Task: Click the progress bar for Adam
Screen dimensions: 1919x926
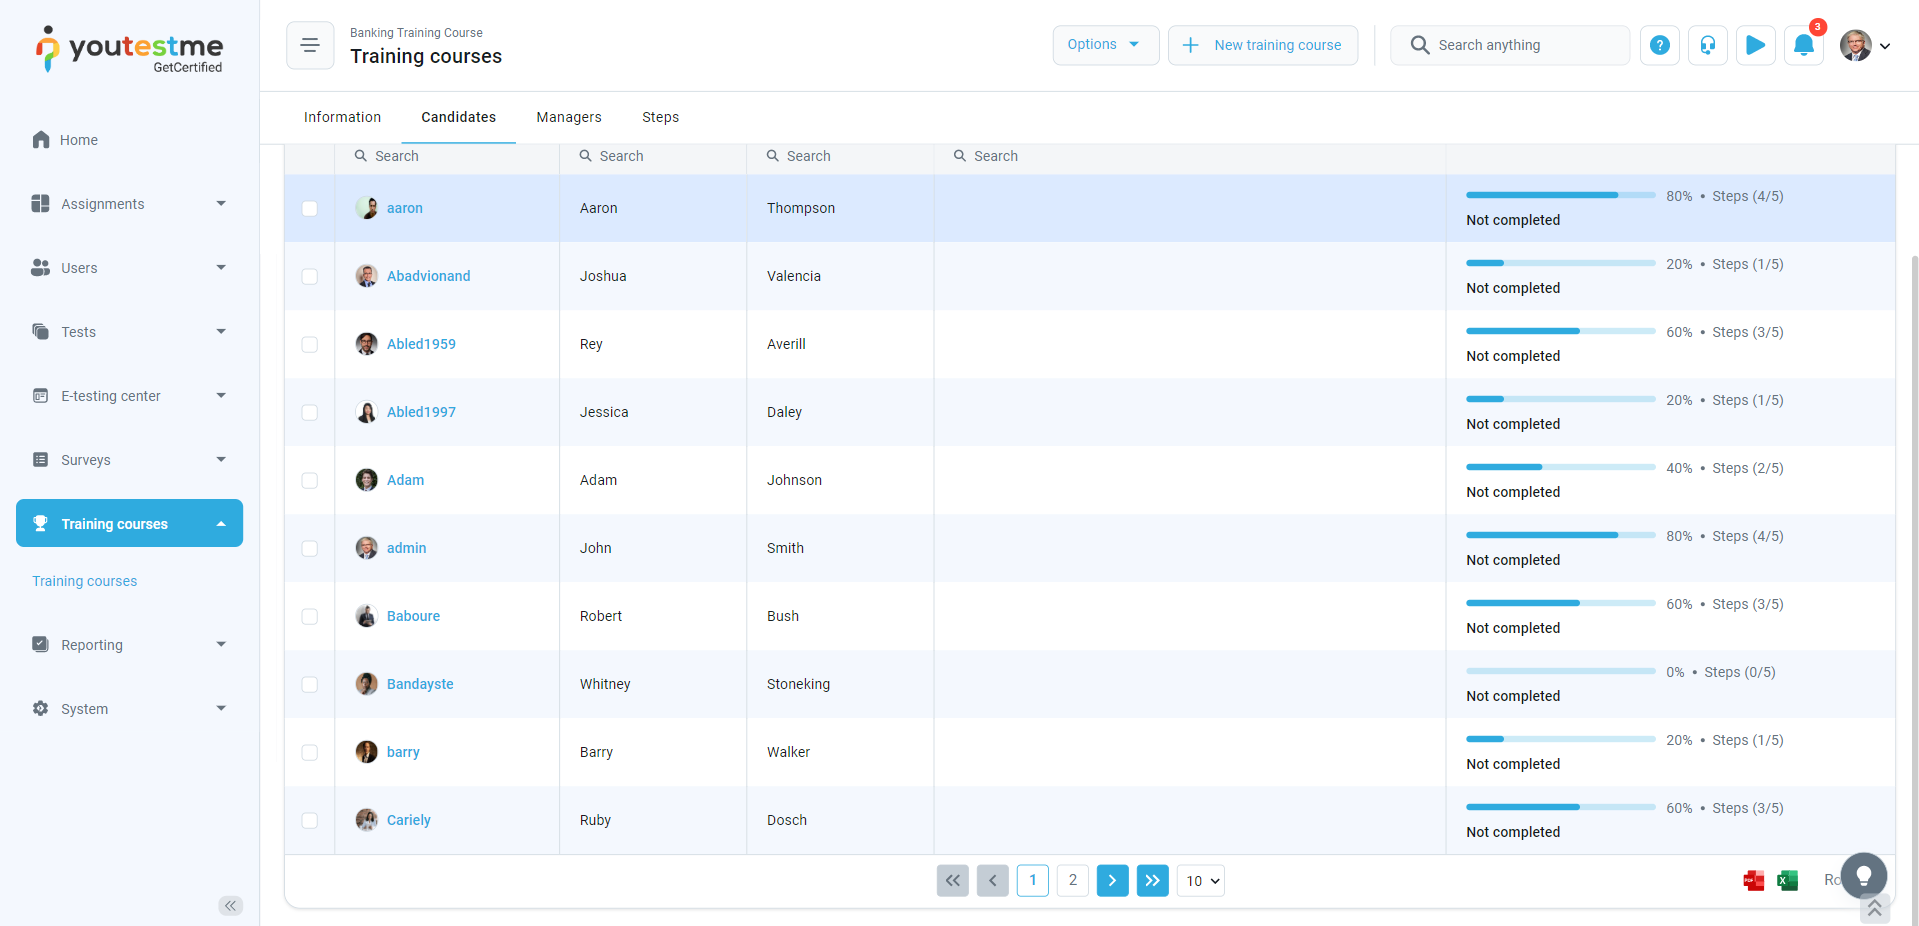Action: coord(1560,467)
